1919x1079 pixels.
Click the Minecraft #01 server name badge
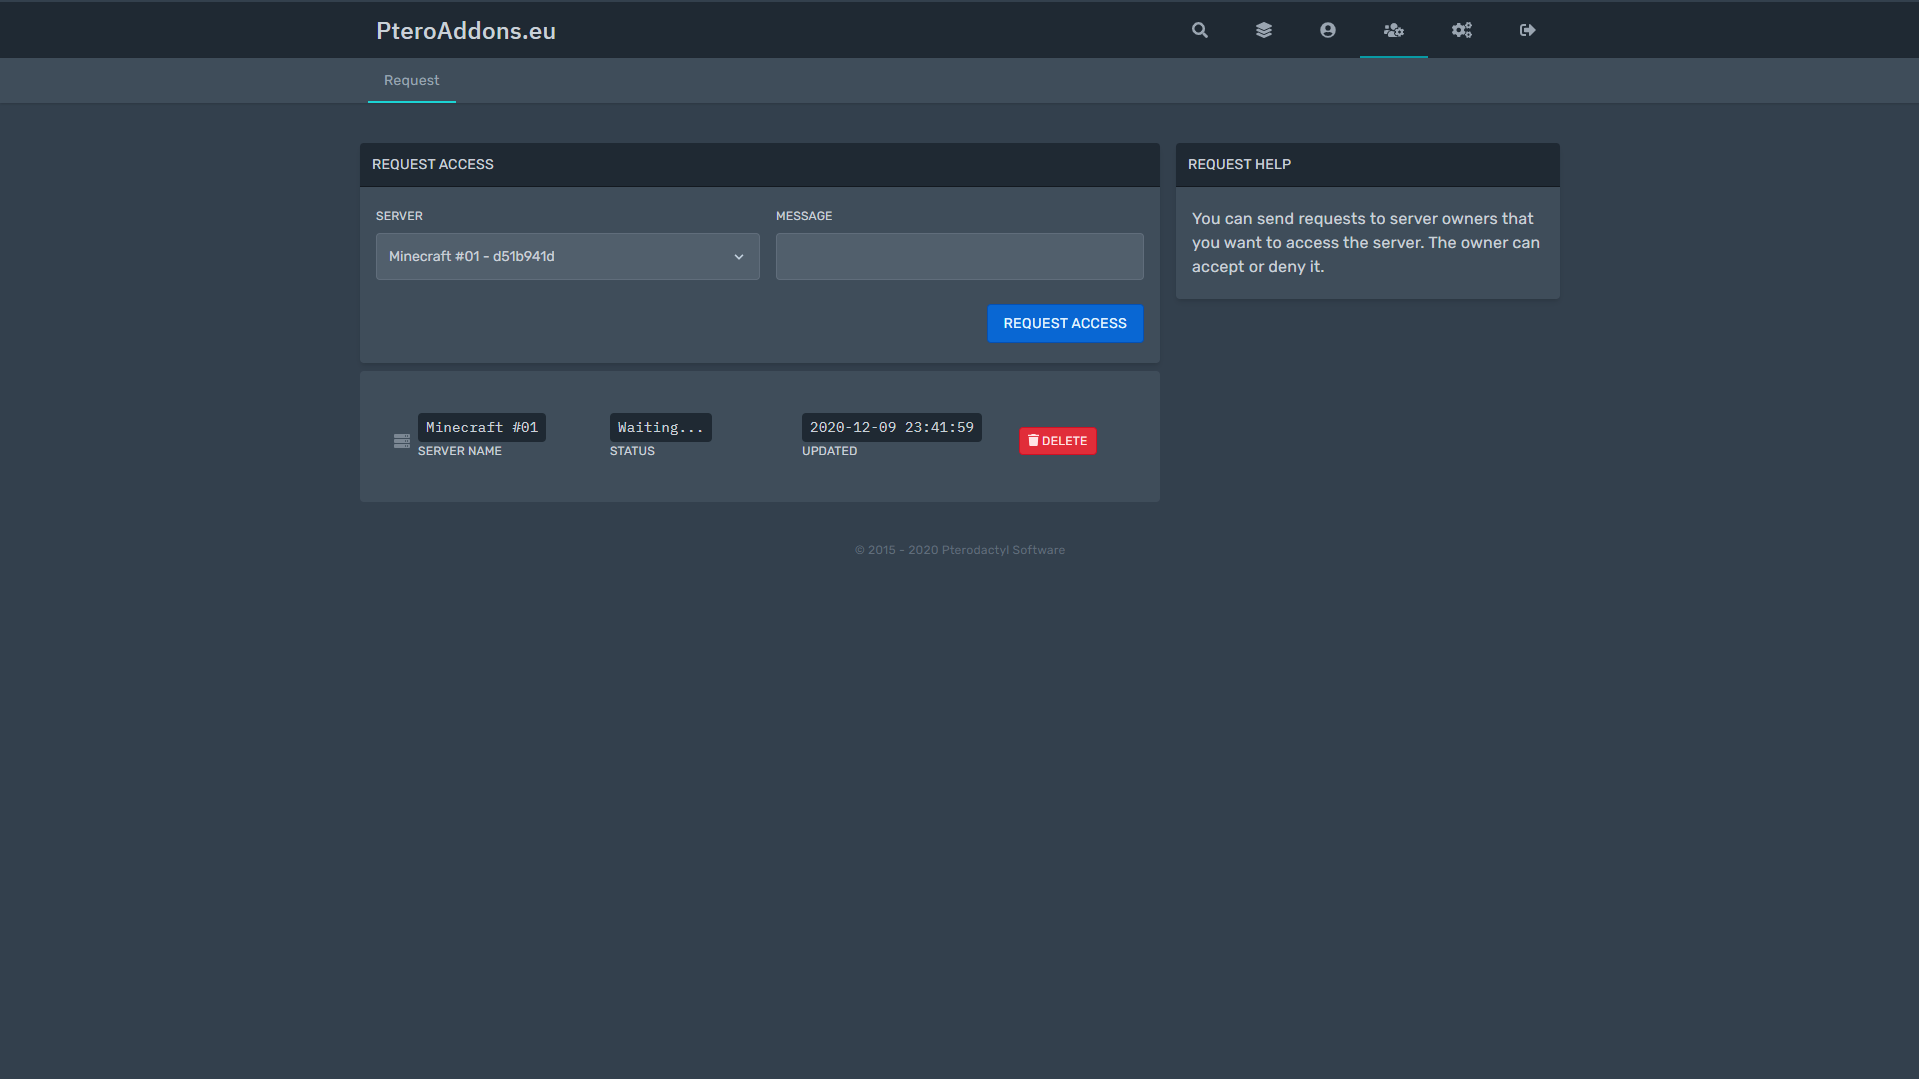(481, 427)
